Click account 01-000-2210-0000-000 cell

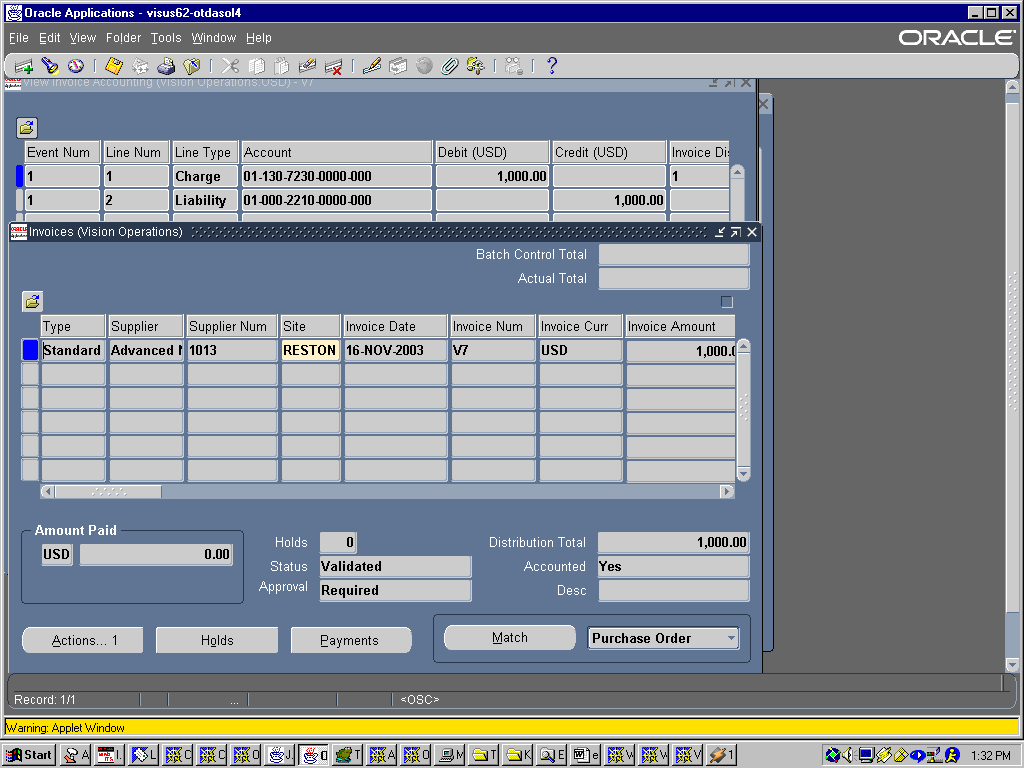tap(336, 200)
